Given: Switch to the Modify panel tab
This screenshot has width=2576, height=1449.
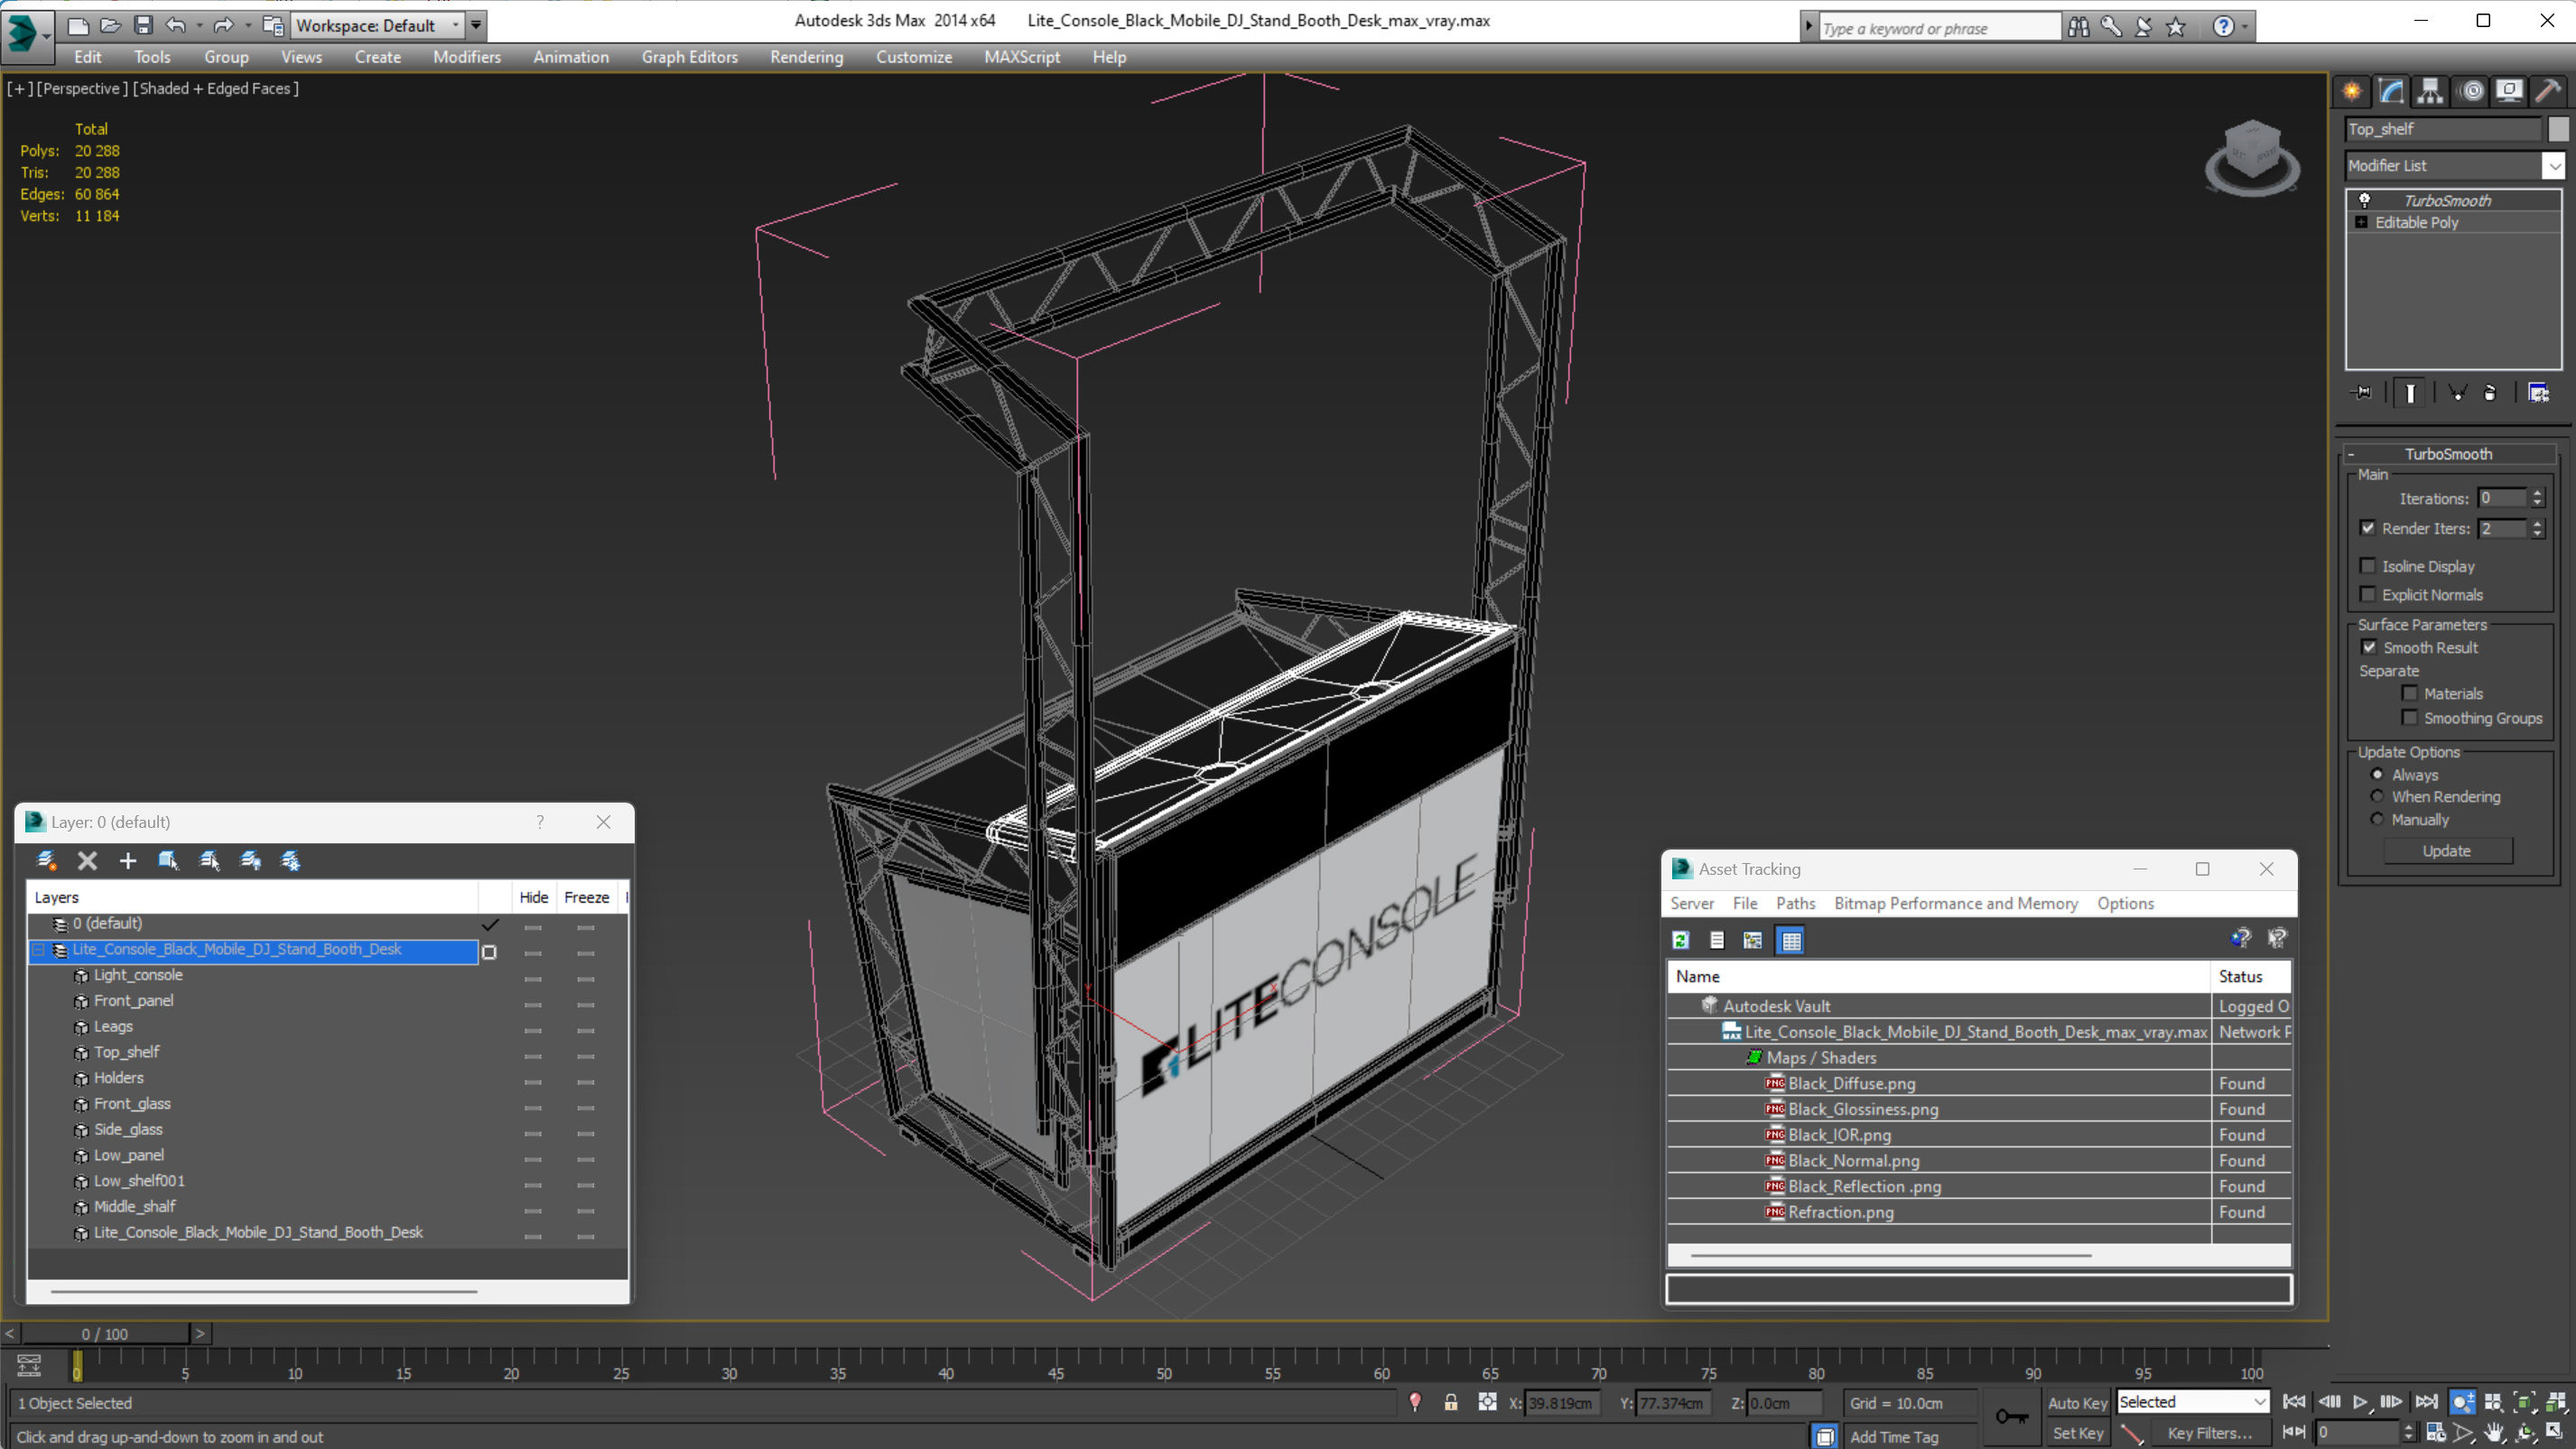Looking at the screenshot, I should click(2391, 91).
